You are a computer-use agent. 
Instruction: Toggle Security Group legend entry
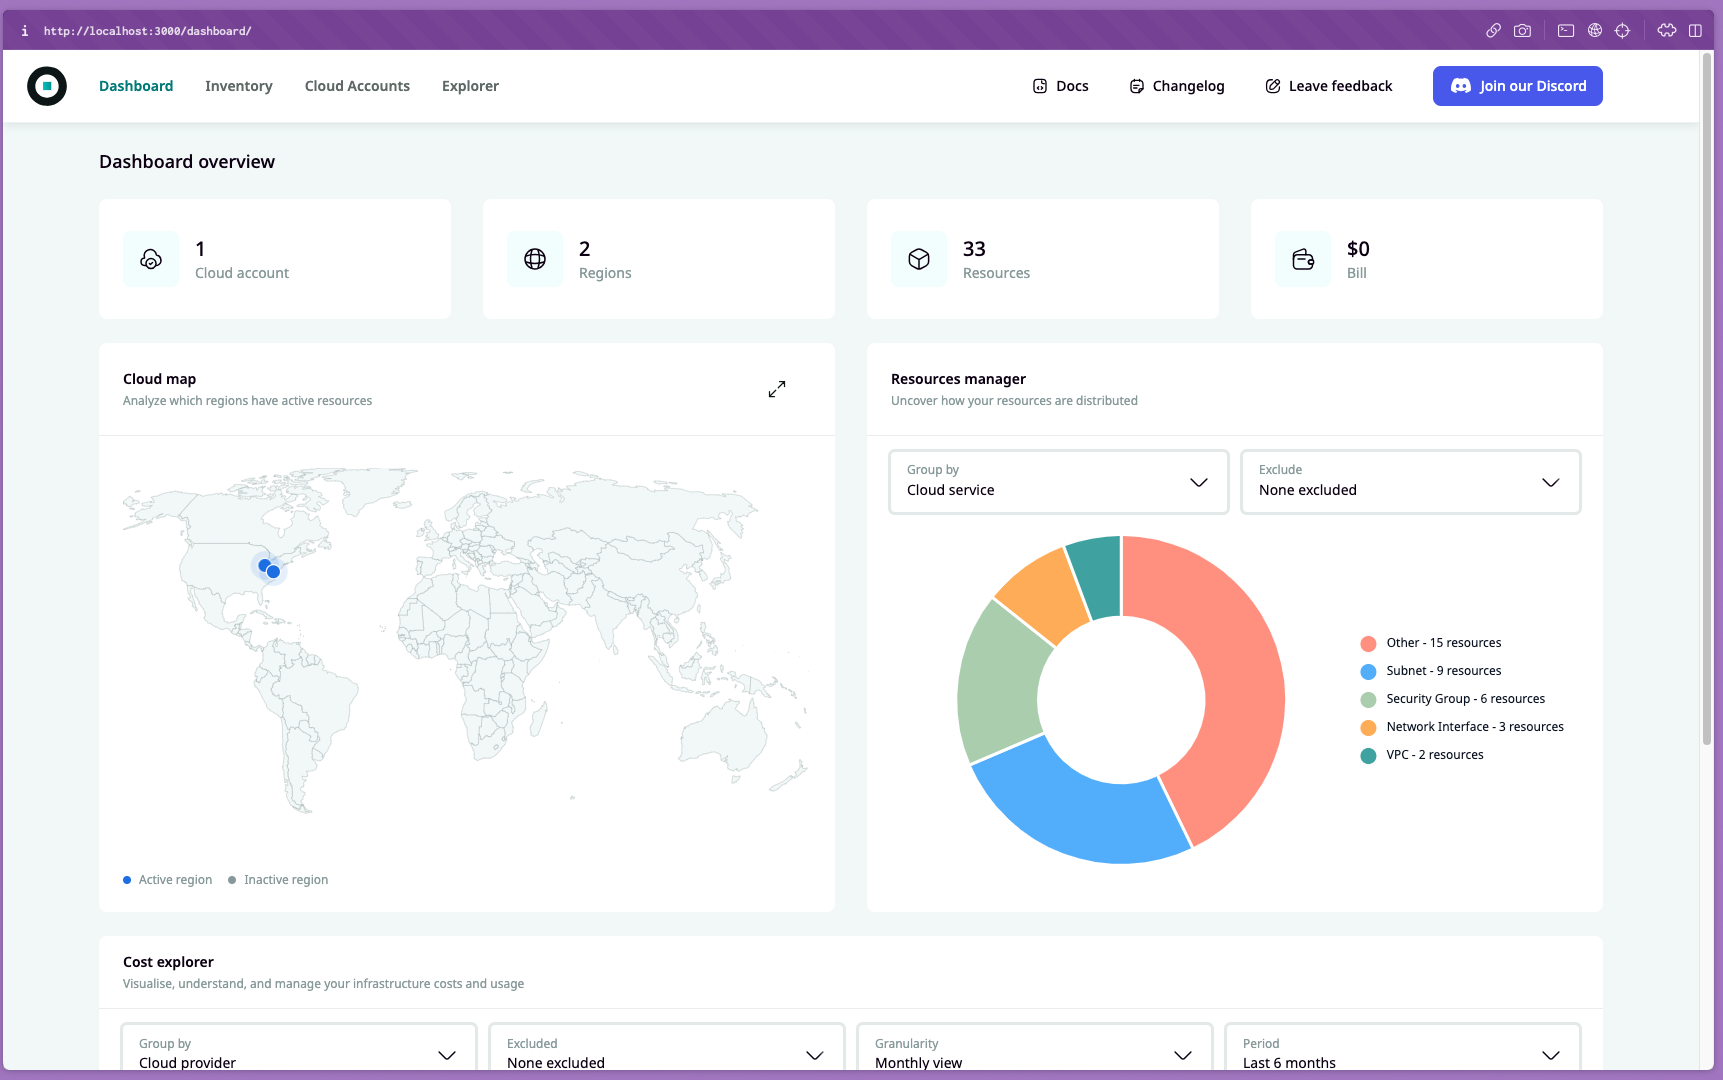(x=1453, y=699)
